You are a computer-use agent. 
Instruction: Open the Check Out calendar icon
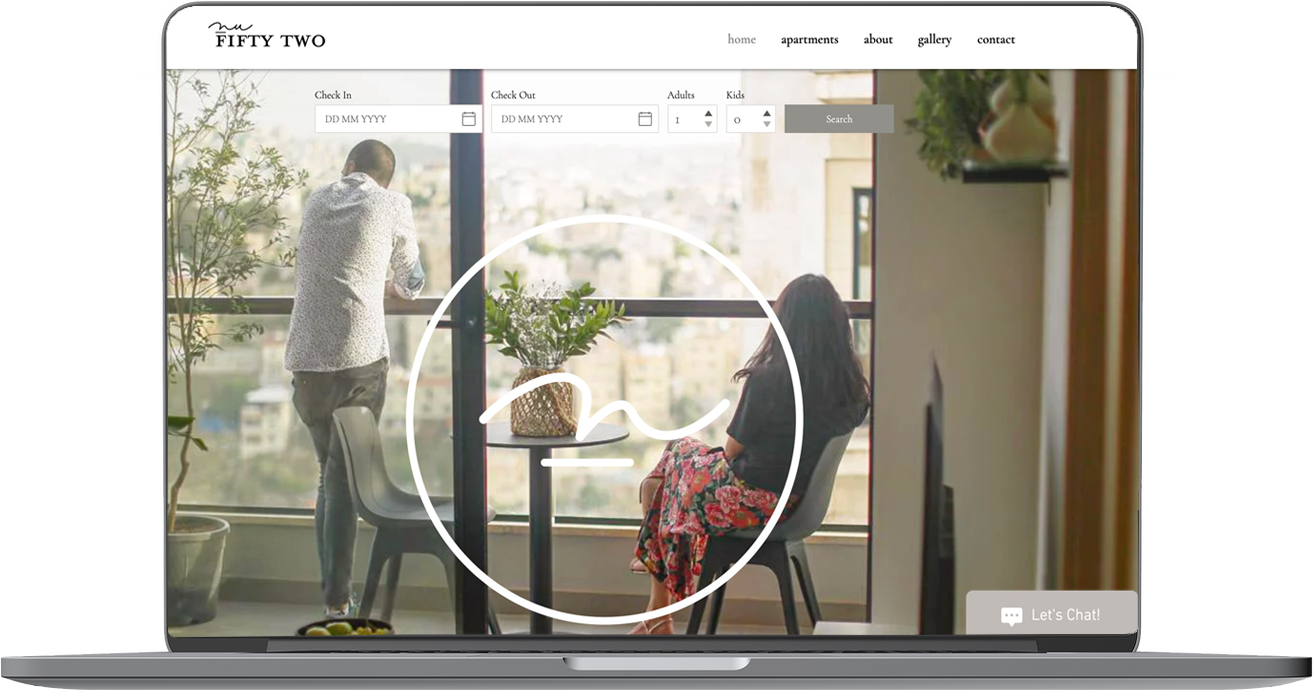(x=645, y=119)
